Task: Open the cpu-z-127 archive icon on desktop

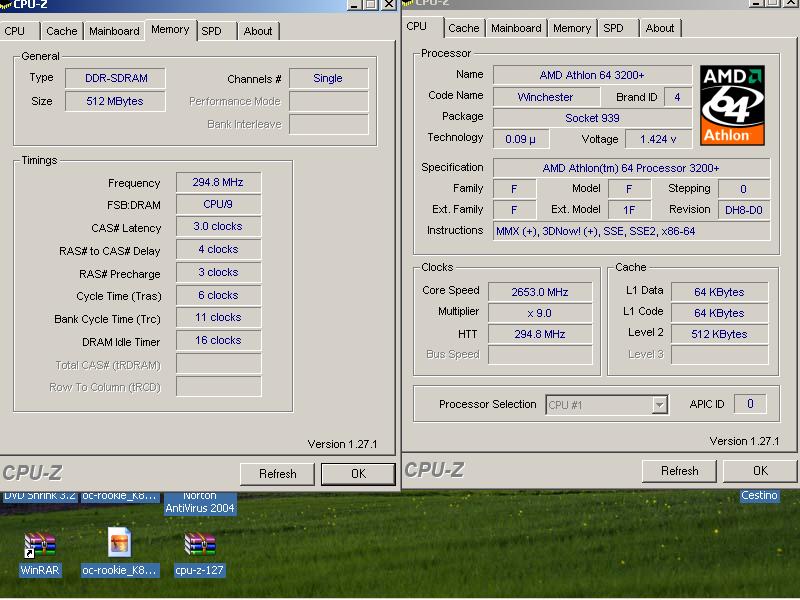Action: pyautogui.click(x=199, y=544)
